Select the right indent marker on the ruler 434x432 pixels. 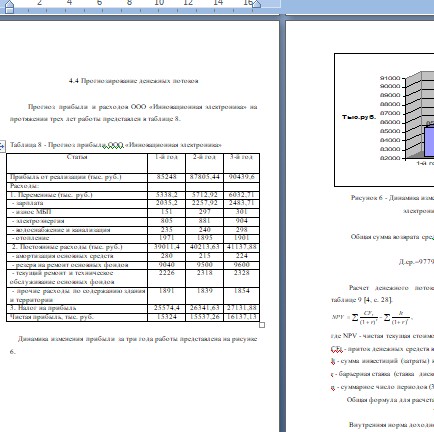257,4
